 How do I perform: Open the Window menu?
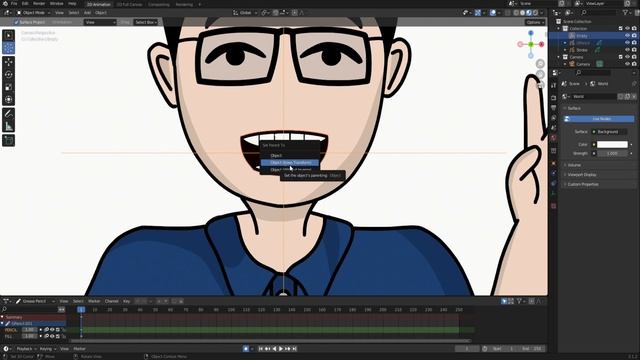[x=56, y=4]
